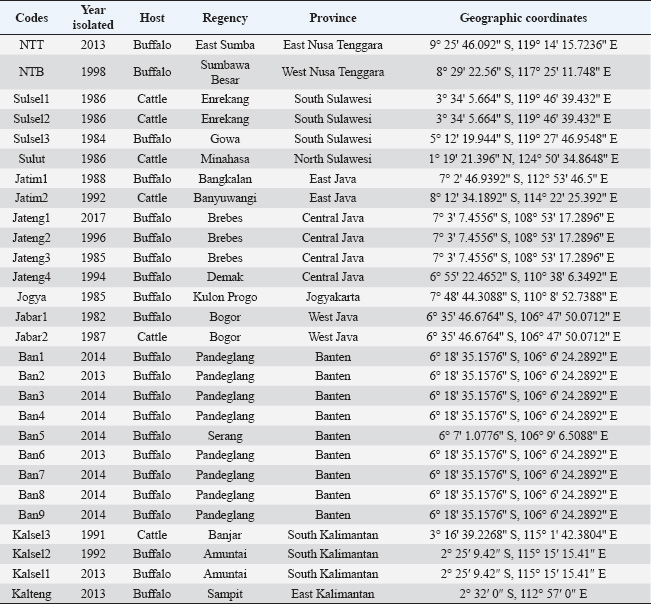Select the Sulsel3 code cell
651x604 pixels.
coord(30,138)
